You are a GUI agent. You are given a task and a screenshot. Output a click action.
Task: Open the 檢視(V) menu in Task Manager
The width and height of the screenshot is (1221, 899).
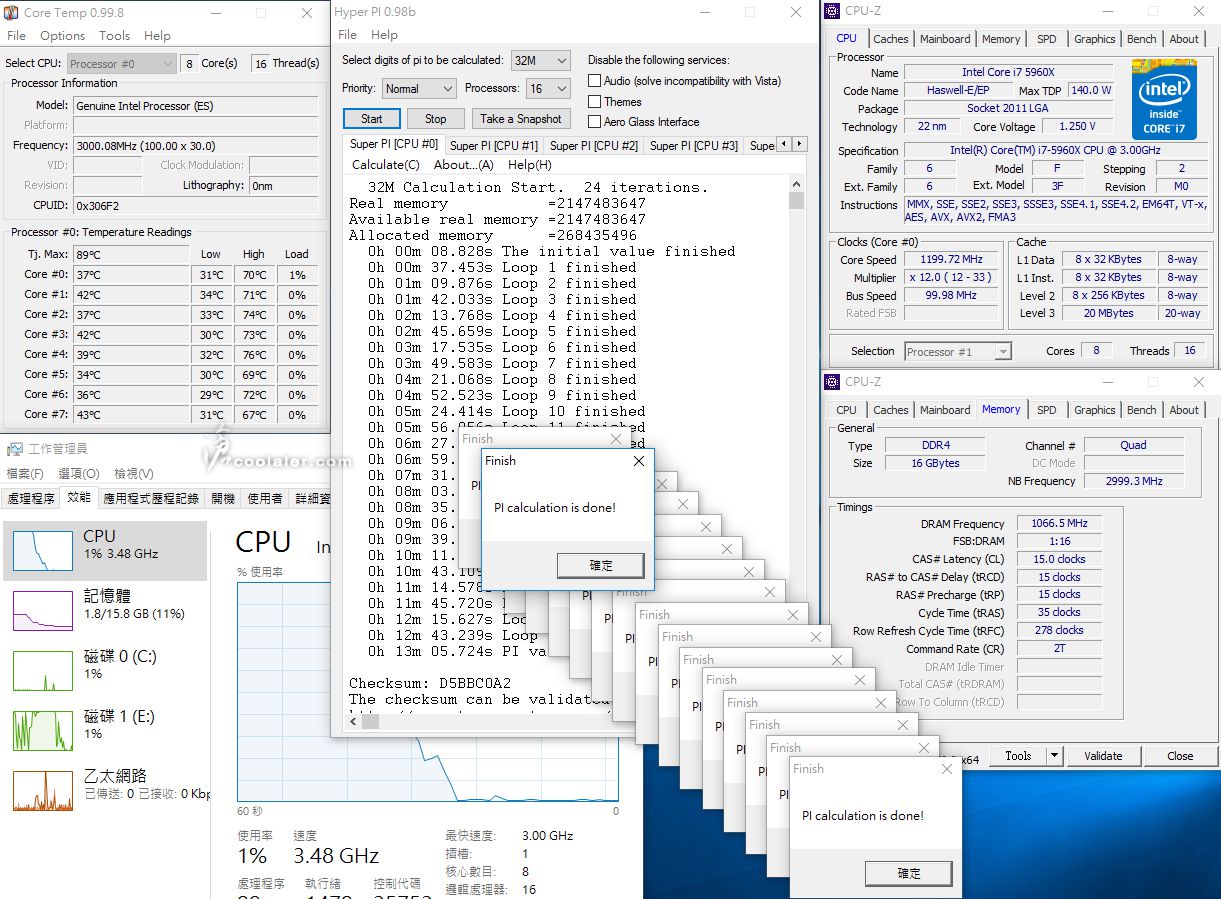(x=132, y=474)
